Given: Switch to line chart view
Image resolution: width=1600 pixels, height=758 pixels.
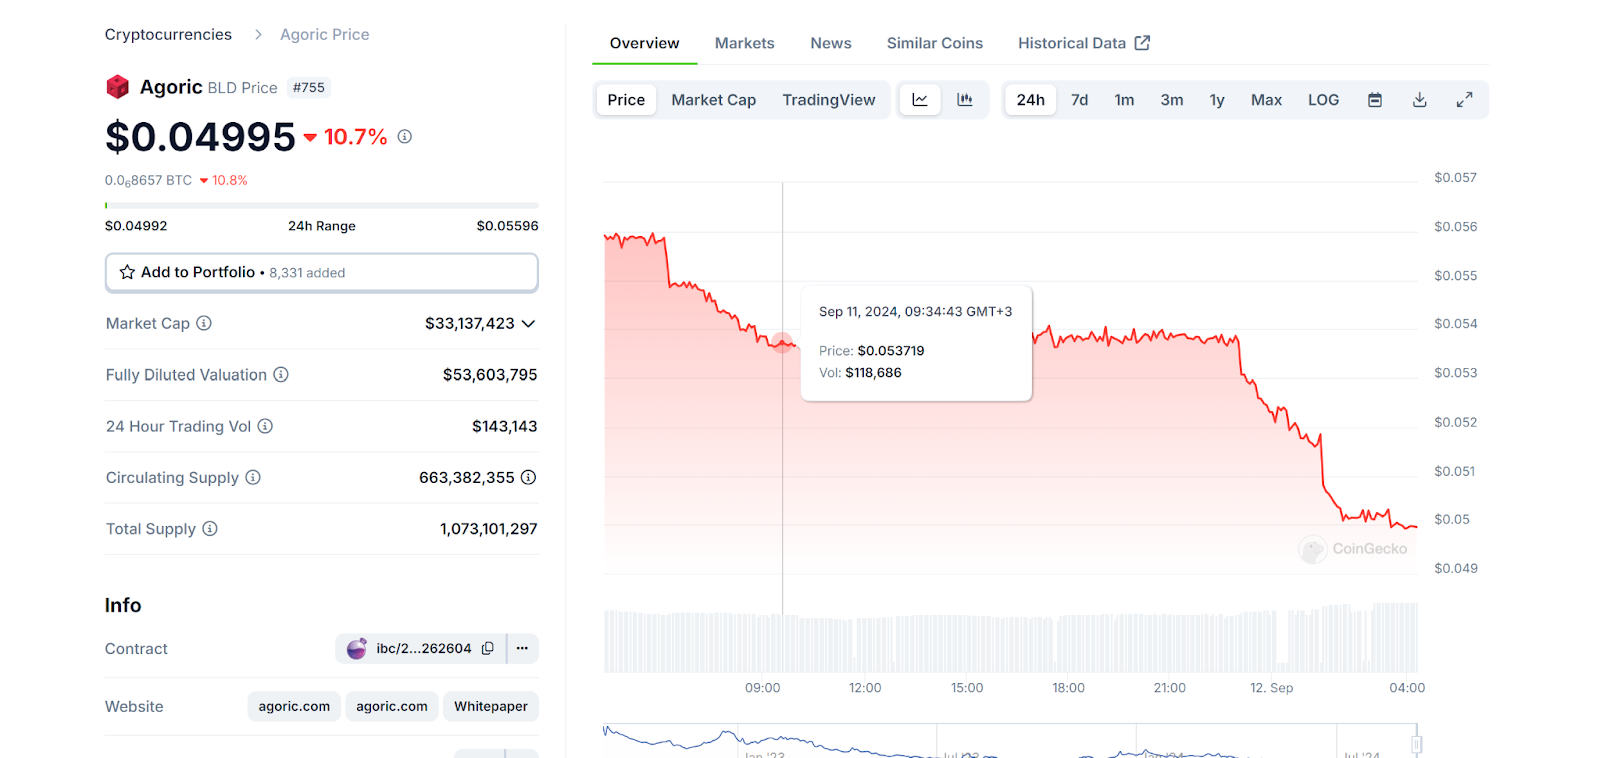Looking at the screenshot, I should 920,100.
